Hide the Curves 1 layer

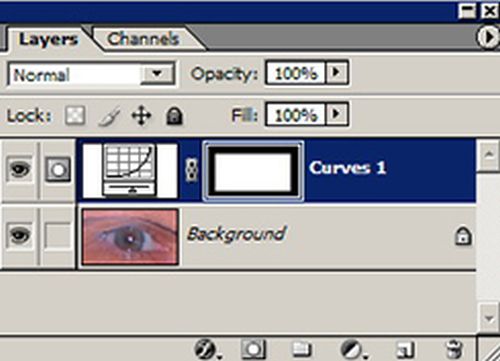(20, 169)
